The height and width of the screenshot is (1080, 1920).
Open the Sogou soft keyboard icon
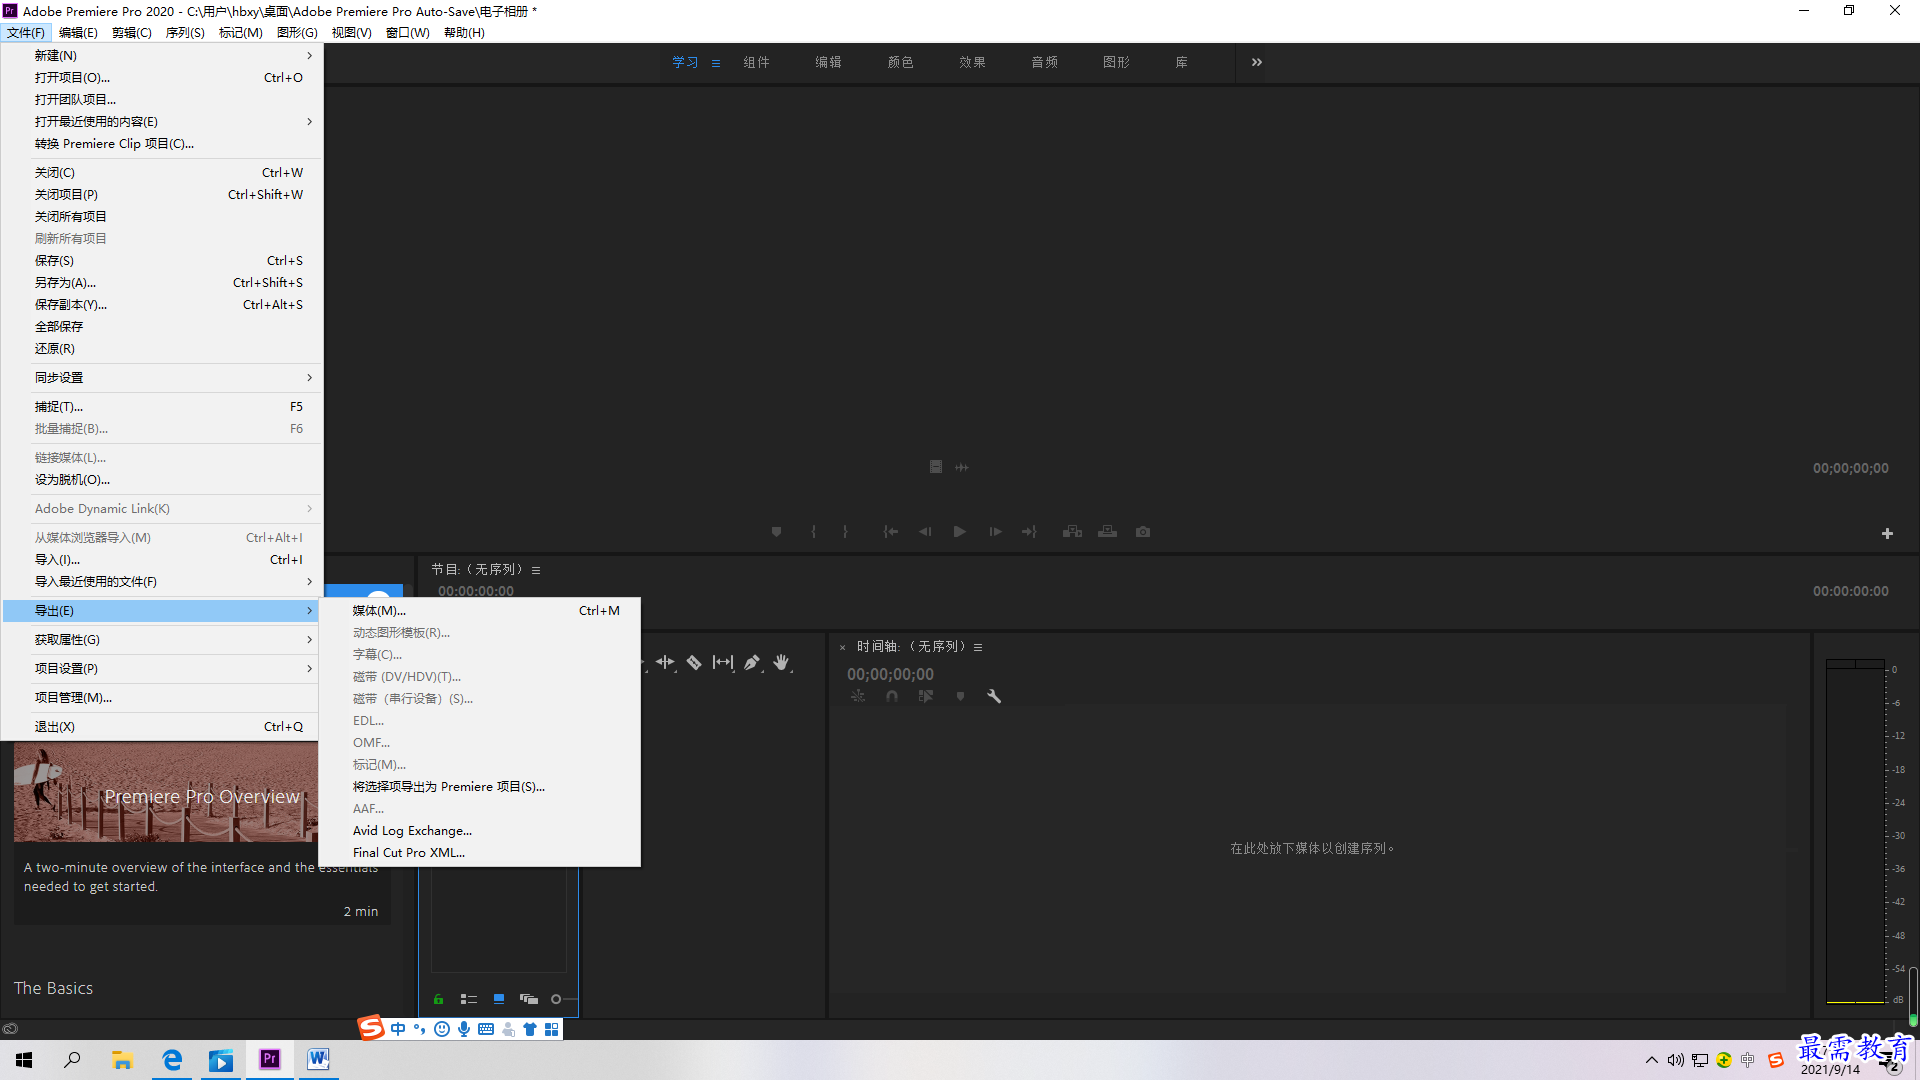tap(486, 1029)
